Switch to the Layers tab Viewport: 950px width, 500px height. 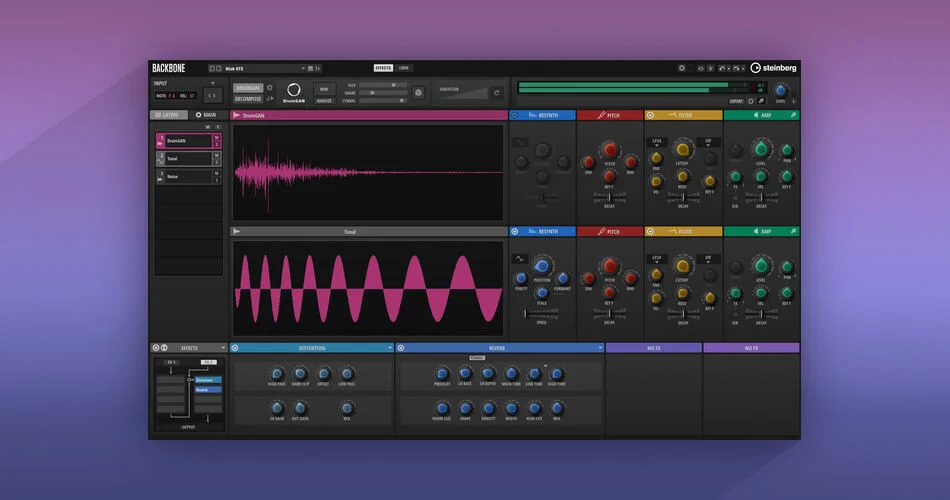coord(169,115)
